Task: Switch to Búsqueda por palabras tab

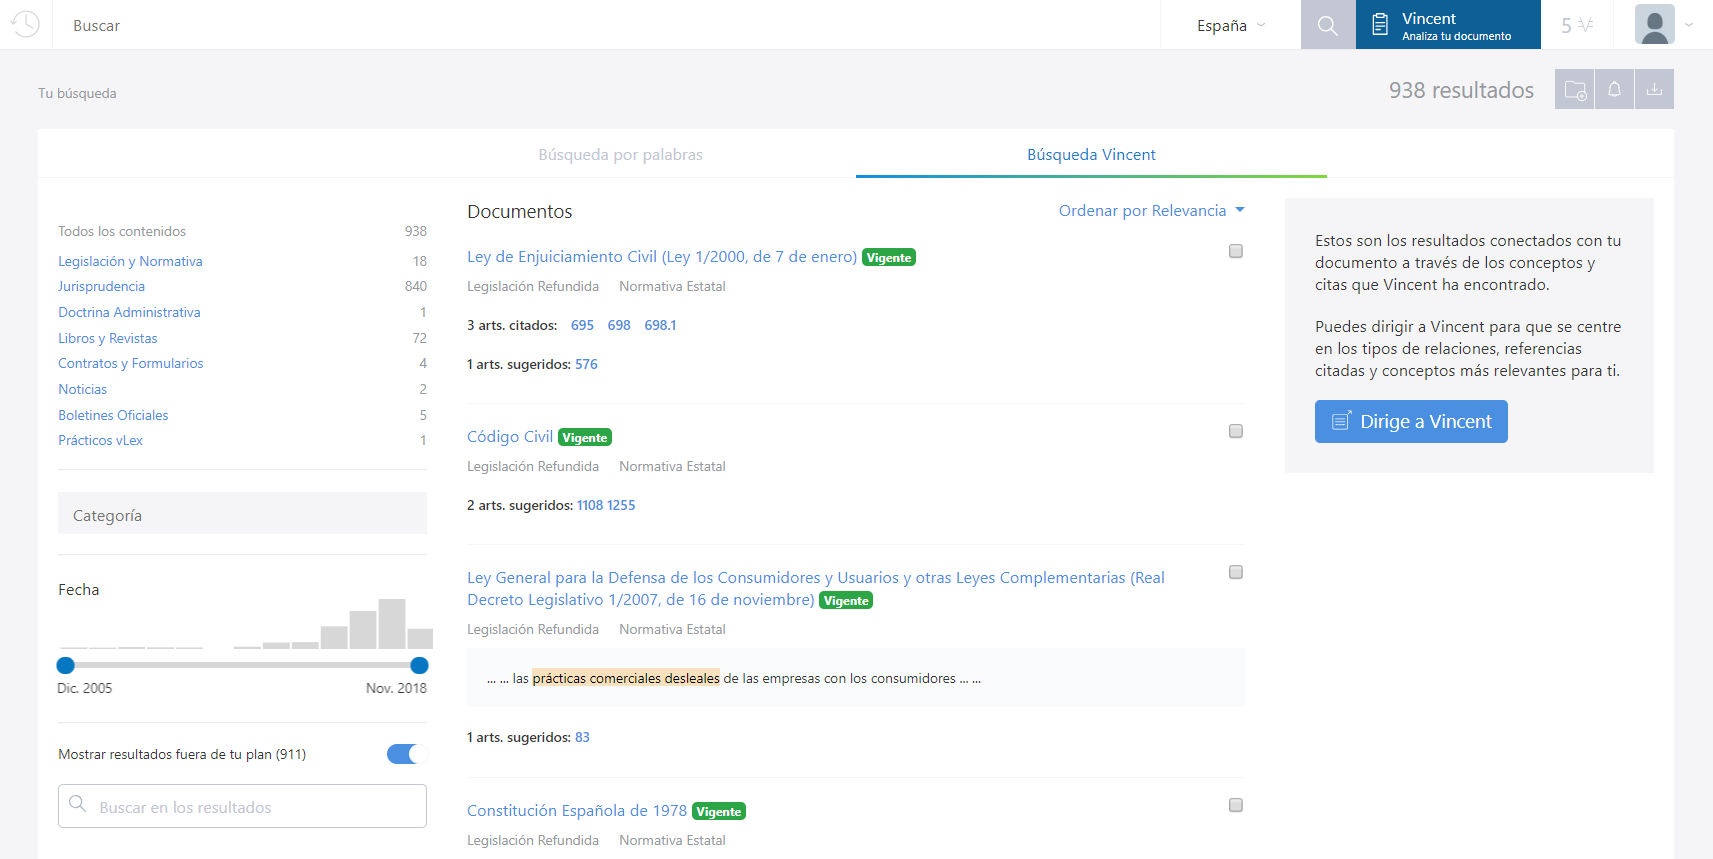Action: (x=620, y=155)
